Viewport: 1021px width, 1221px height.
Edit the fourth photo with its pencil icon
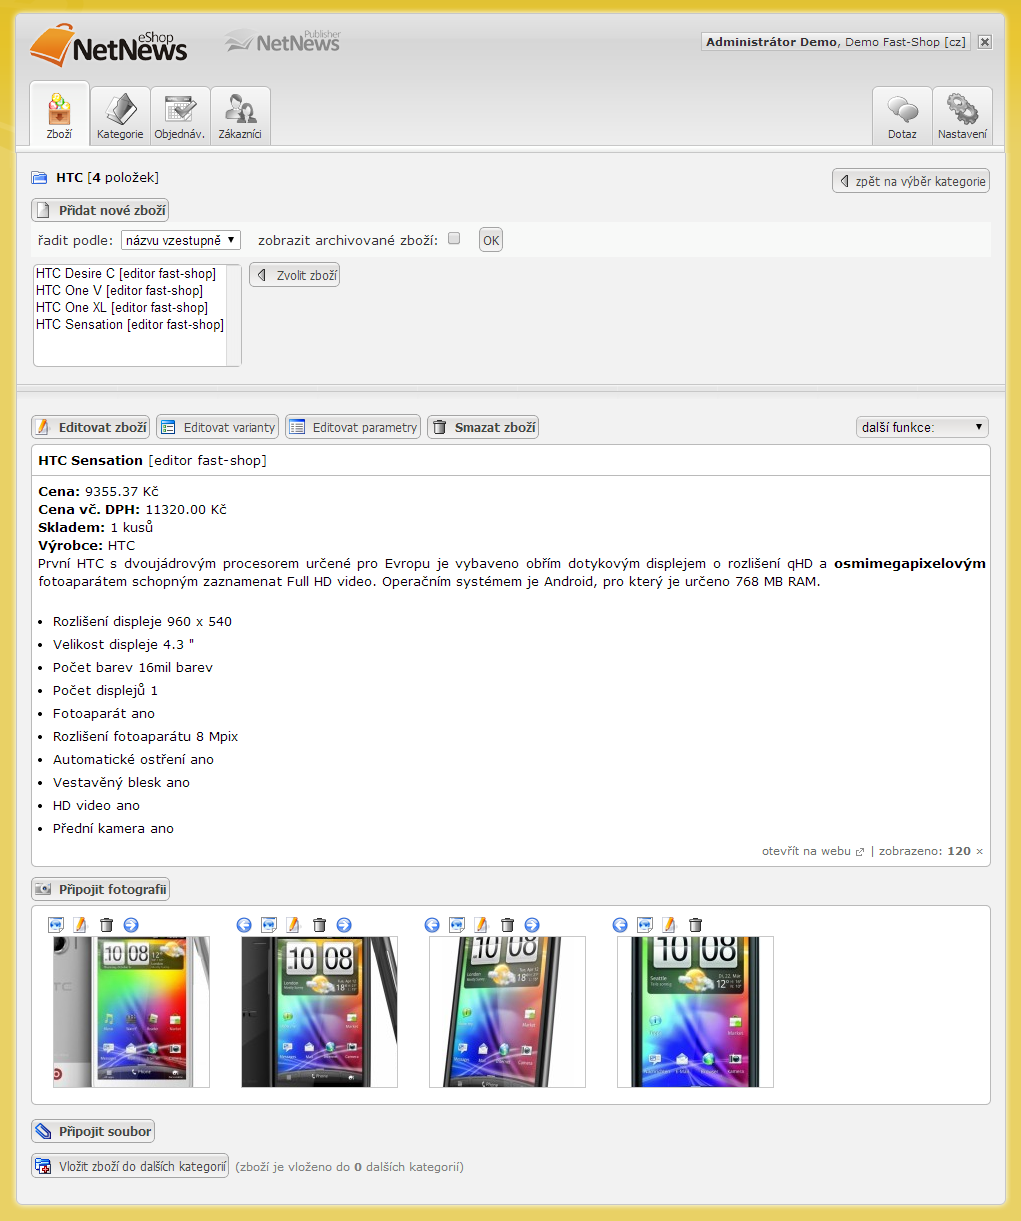point(669,925)
